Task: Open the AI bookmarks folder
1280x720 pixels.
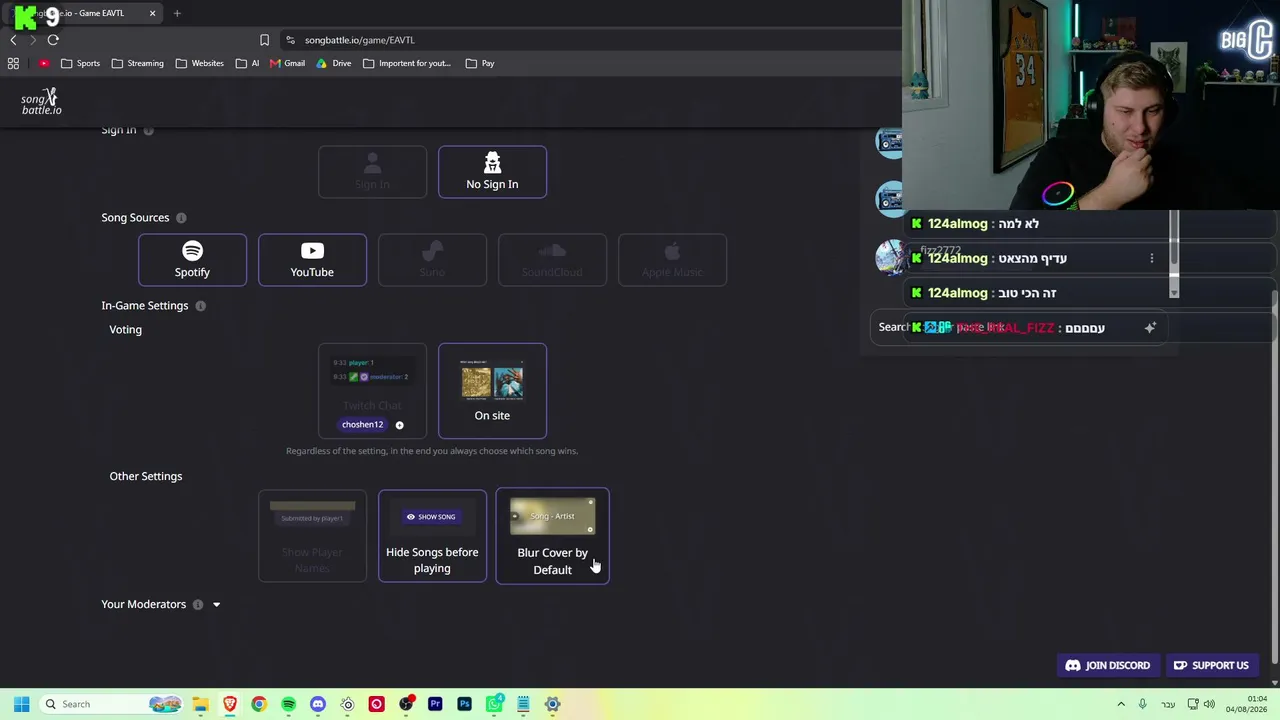Action: [248, 63]
